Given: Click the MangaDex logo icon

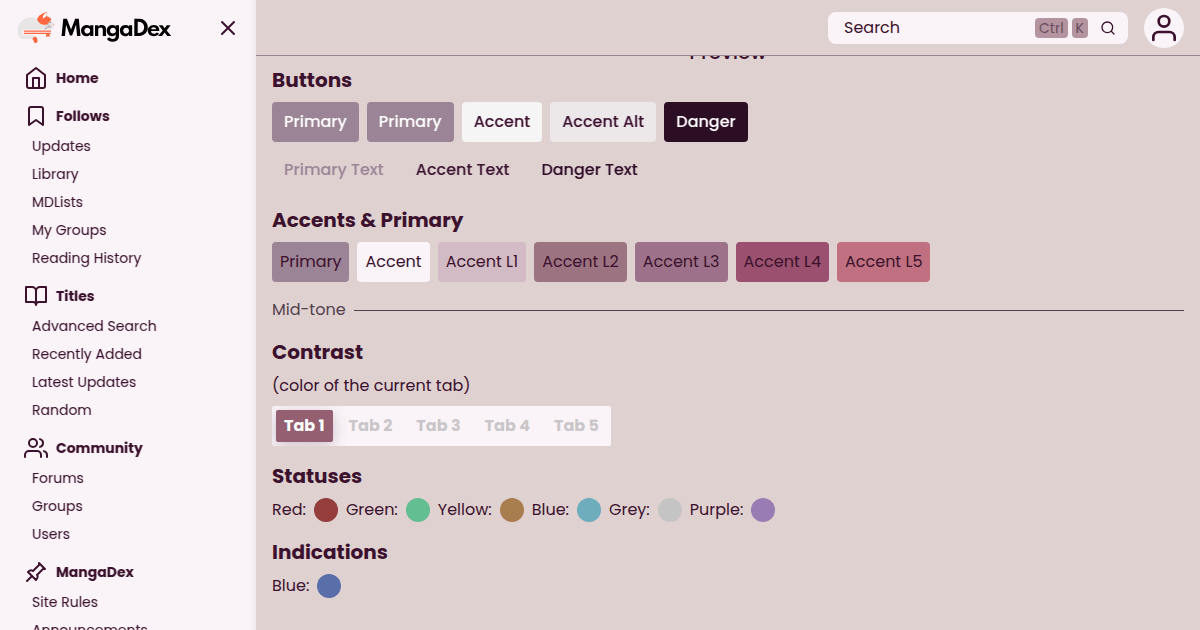Looking at the screenshot, I should 36,28.
